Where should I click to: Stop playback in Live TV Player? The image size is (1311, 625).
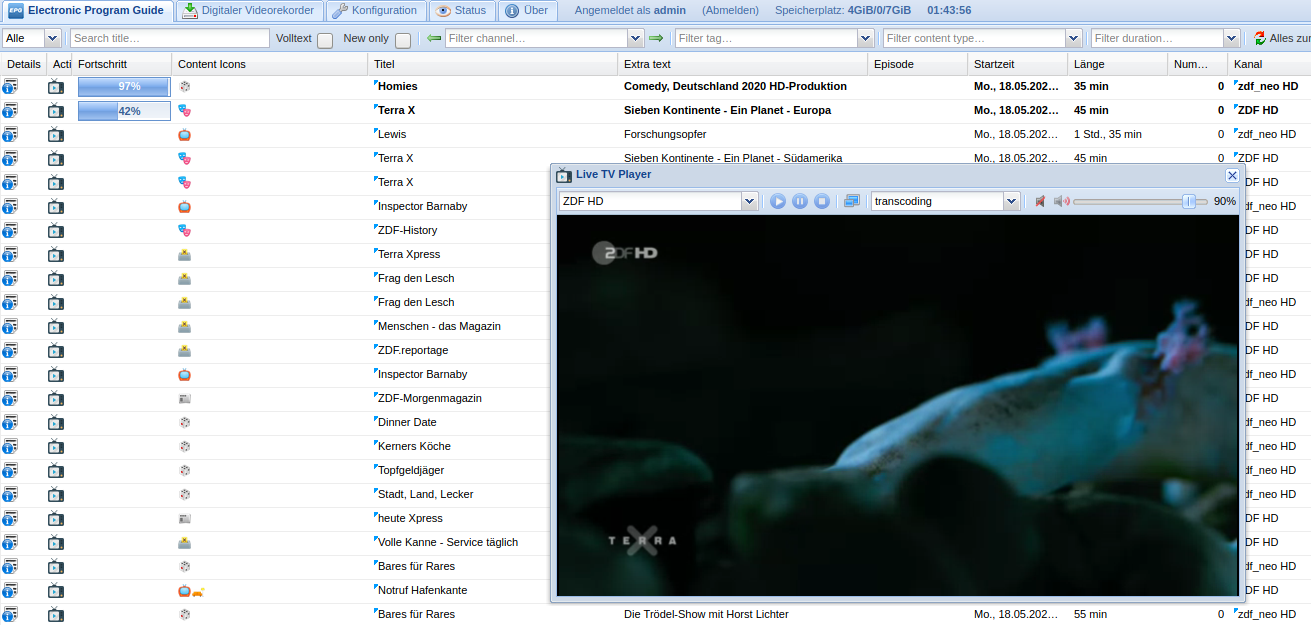[x=821, y=201]
